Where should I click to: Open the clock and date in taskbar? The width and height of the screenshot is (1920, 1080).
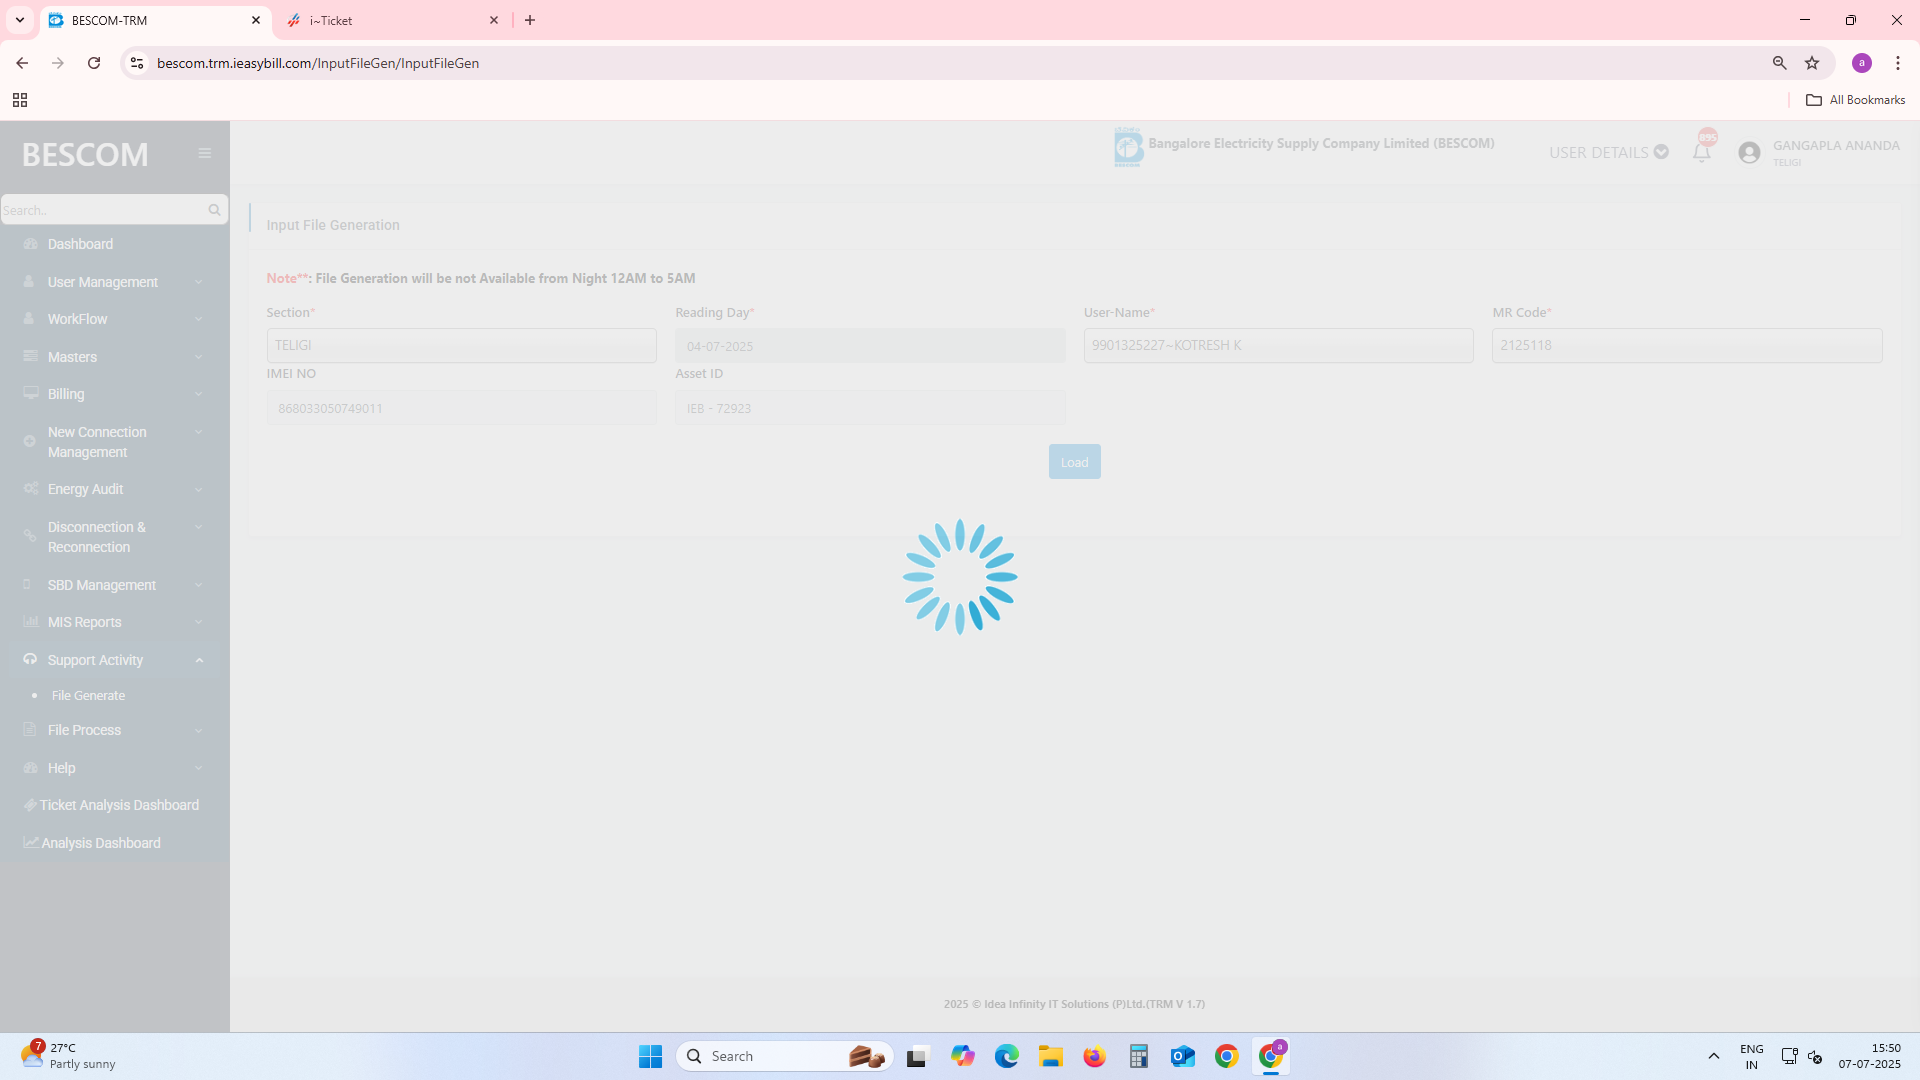(x=1869, y=1056)
